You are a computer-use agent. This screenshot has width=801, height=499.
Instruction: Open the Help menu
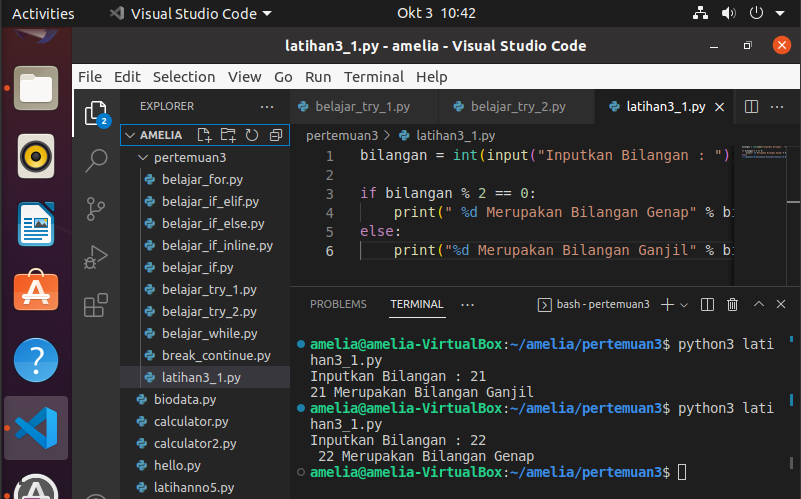[x=432, y=77]
